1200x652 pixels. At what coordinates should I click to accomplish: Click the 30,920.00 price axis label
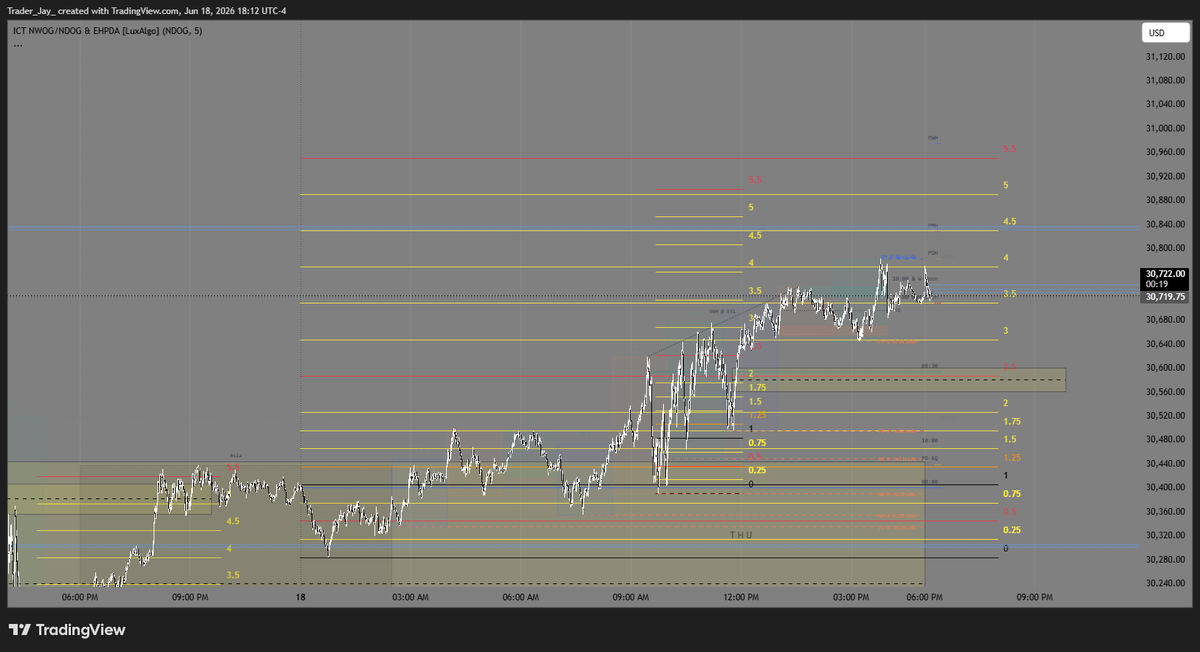click(x=1166, y=176)
